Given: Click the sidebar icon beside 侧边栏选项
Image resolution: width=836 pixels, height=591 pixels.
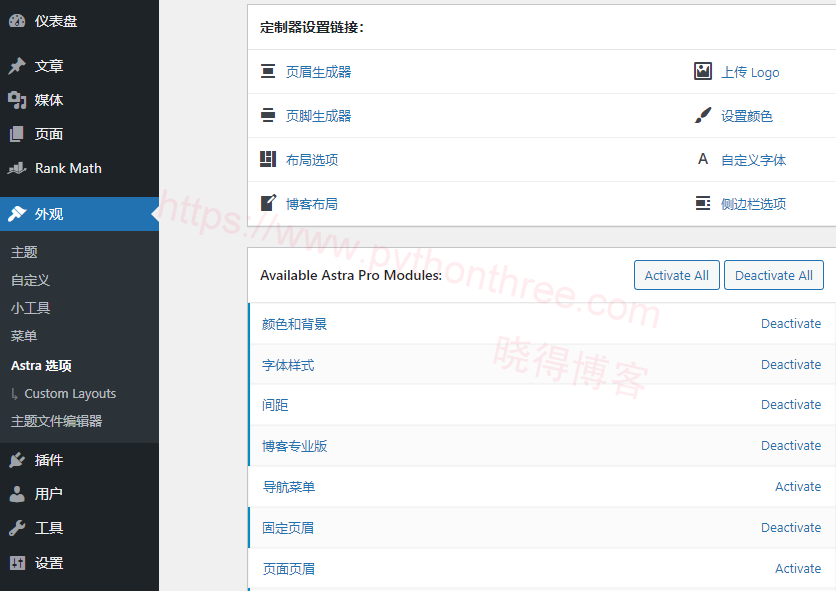Looking at the screenshot, I should 703,203.
